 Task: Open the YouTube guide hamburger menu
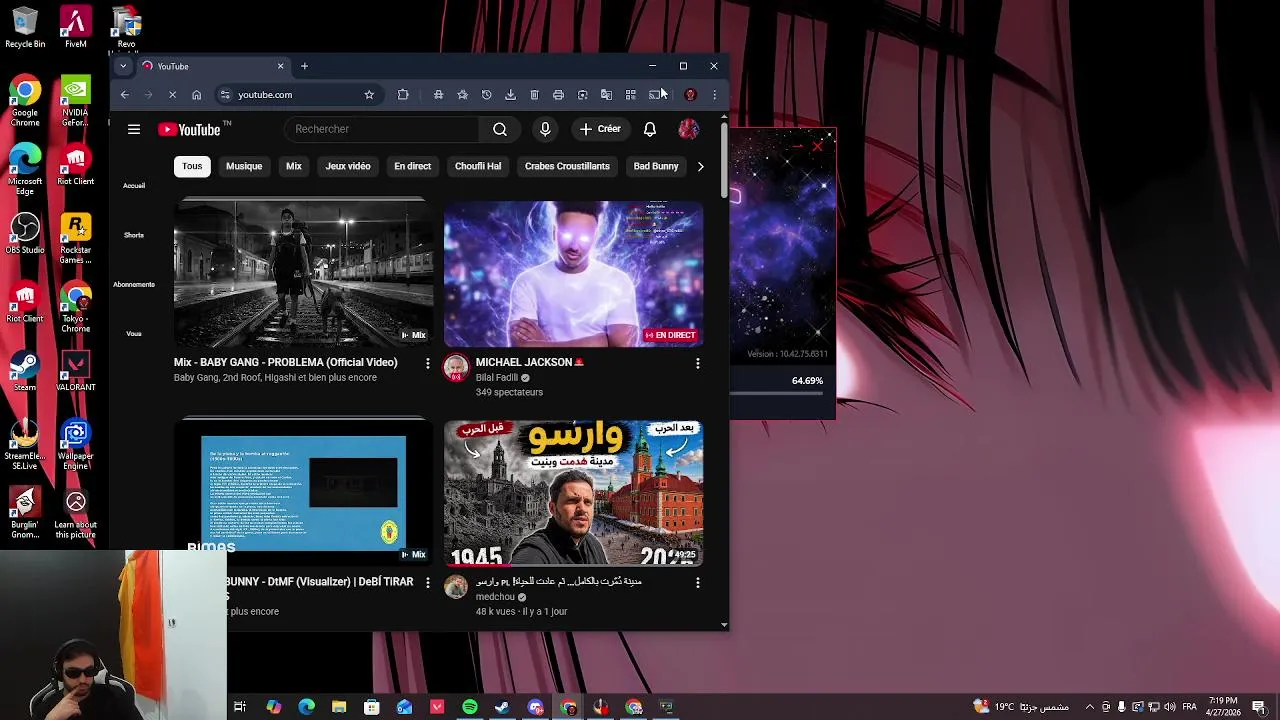(x=134, y=129)
